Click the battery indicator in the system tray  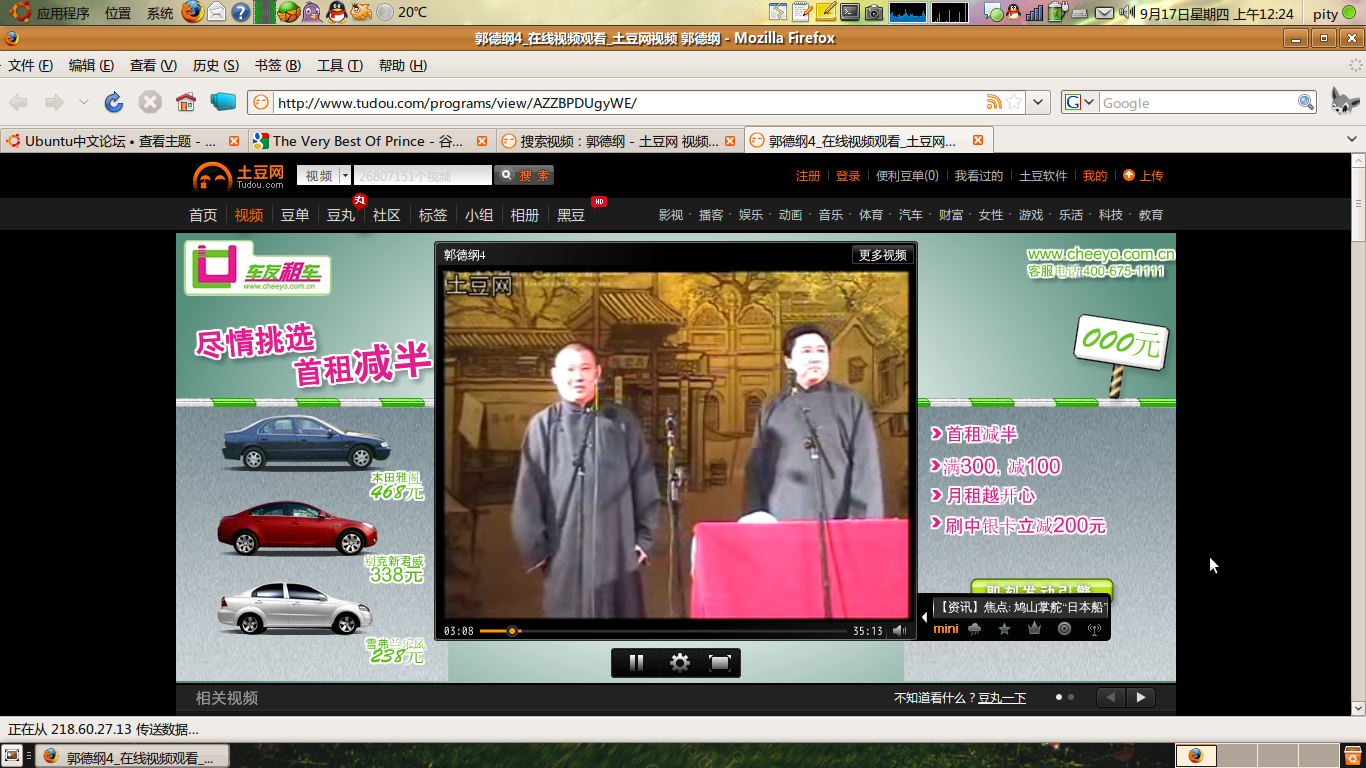coord(1057,12)
